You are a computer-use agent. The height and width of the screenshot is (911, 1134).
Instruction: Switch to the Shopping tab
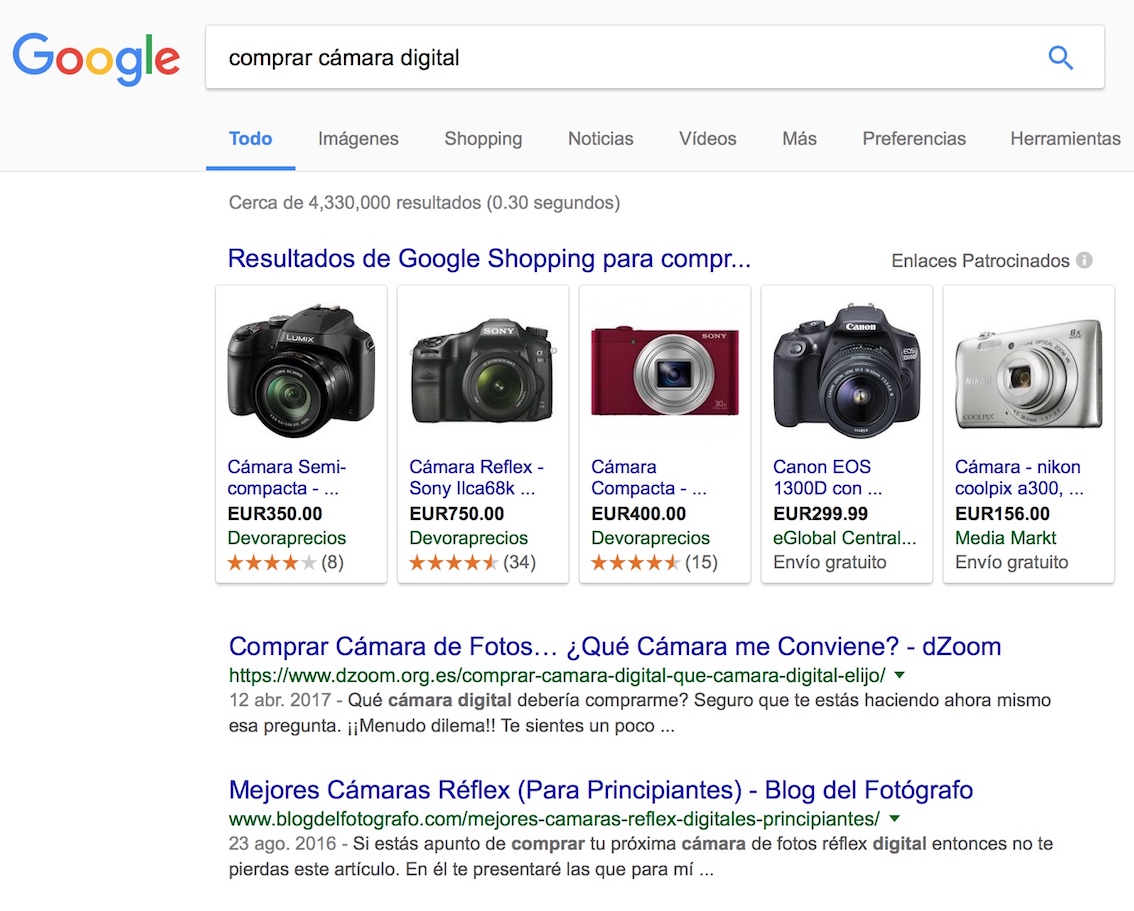(483, 139)
